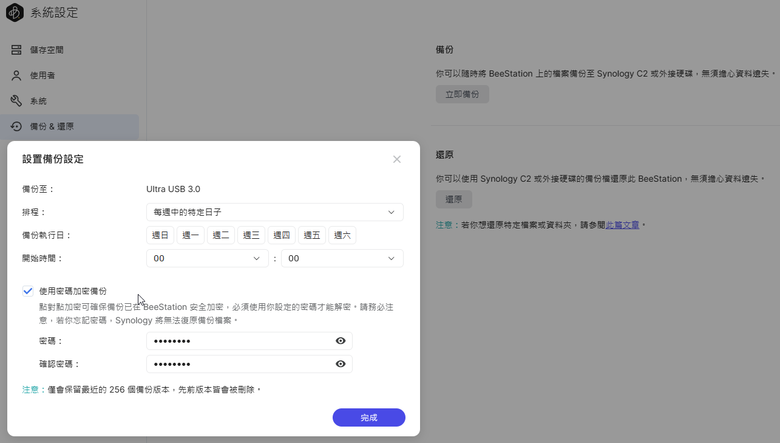Click the 確認密碼 confirm password field
The width and height of the screenshot is (780, 443).
pyautogui.click(x=249, y=364)
